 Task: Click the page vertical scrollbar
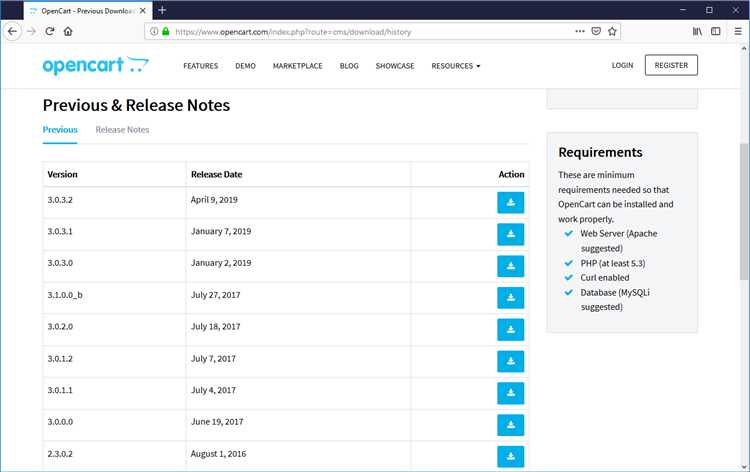pos(744,211)
